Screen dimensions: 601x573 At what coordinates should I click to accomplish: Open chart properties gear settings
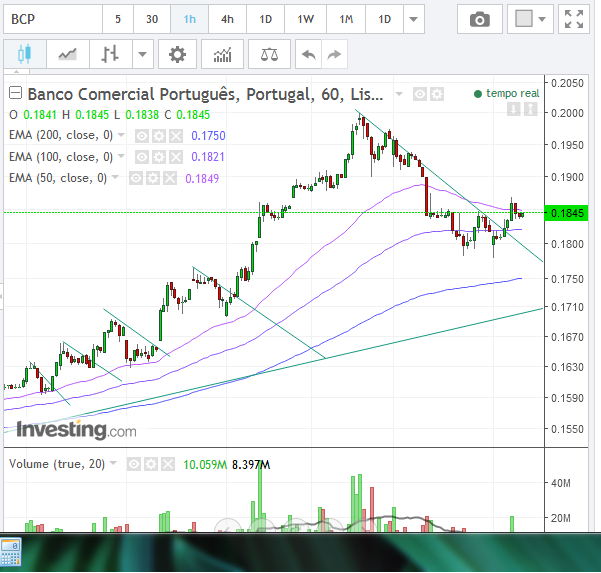[177, 55]
